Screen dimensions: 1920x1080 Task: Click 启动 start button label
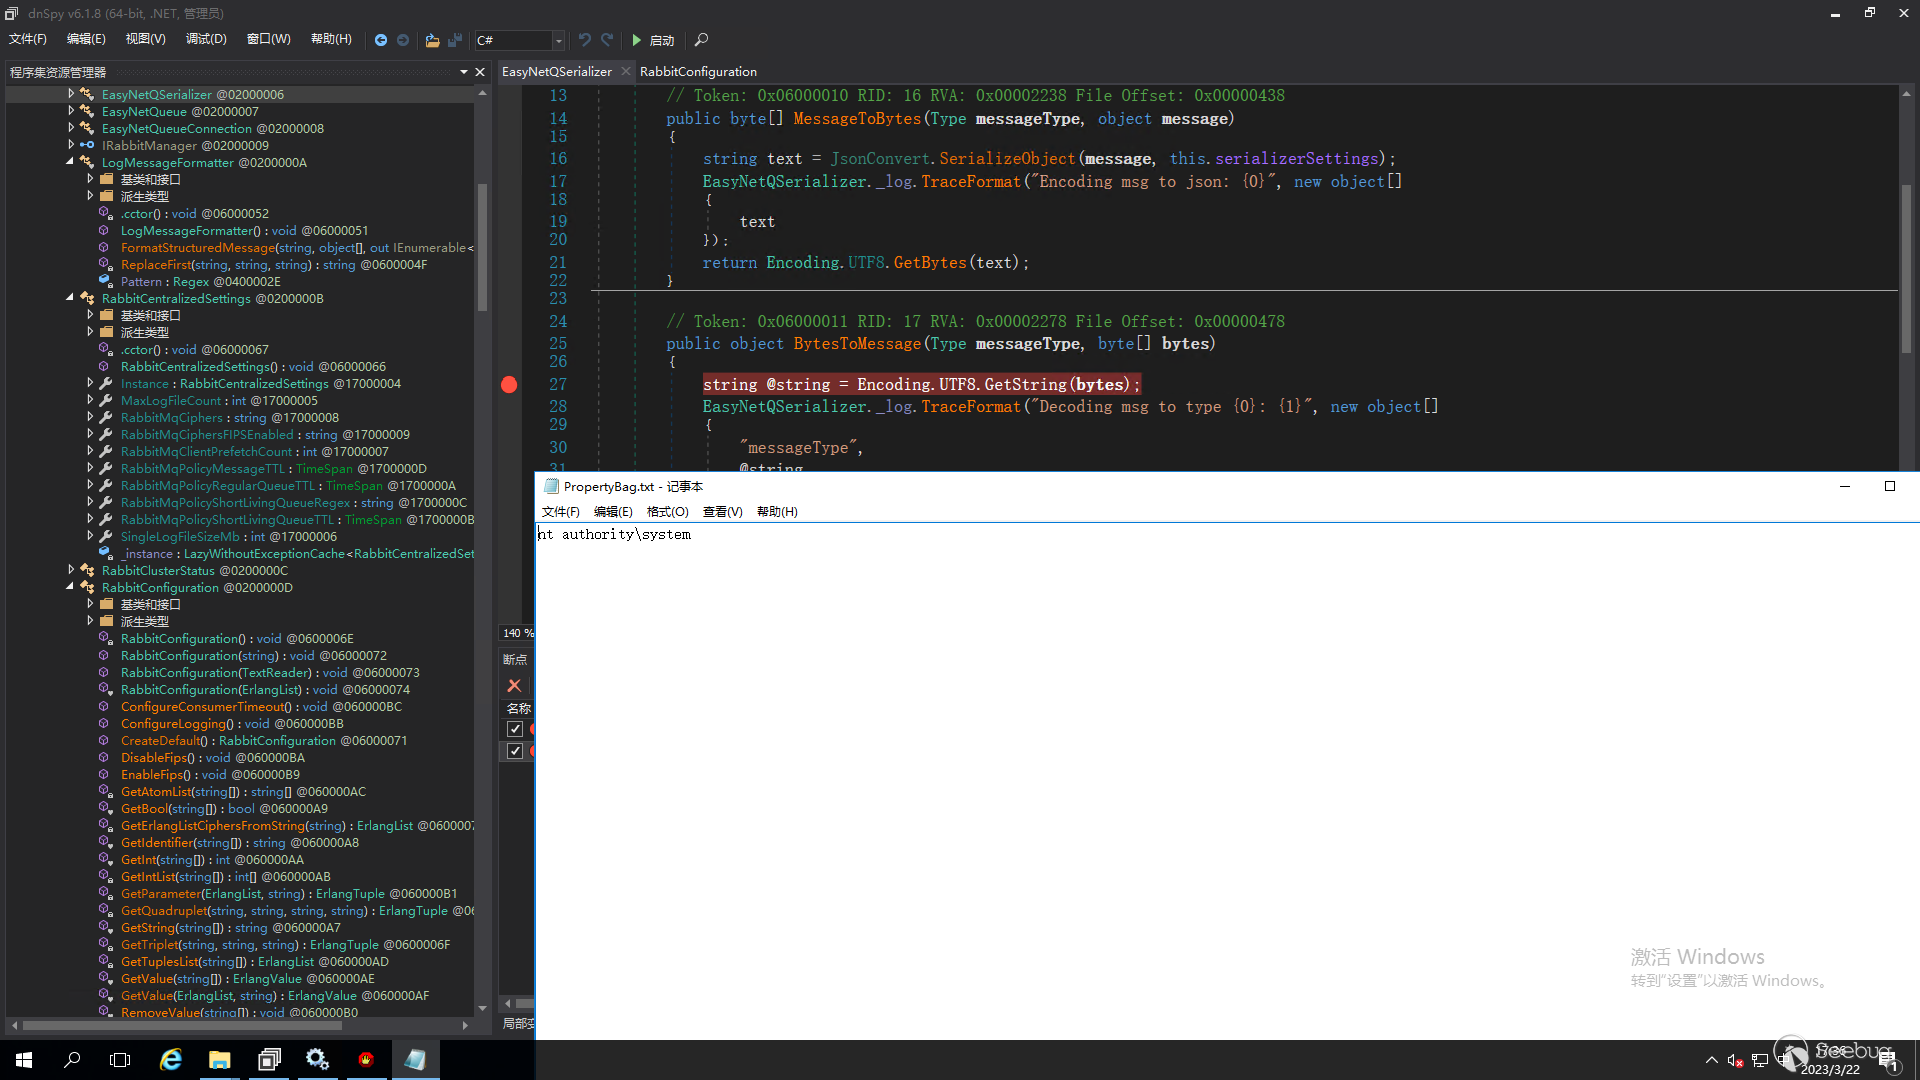(662, 40)
